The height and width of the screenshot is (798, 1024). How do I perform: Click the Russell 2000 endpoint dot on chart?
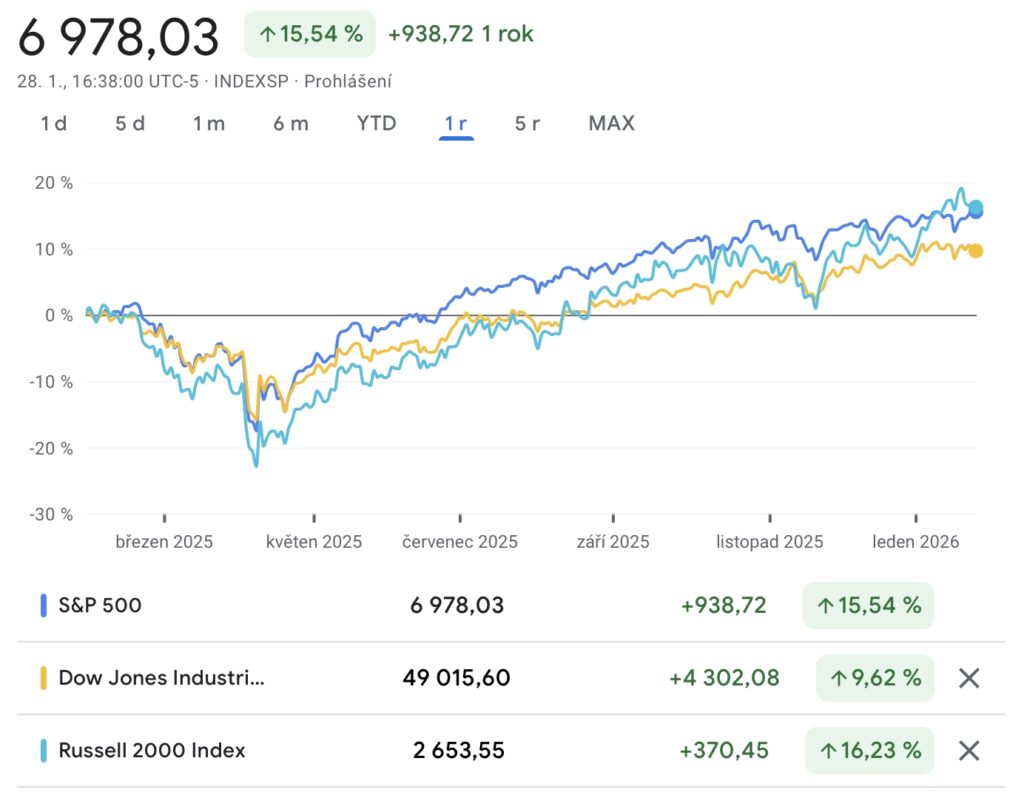(x=976, y=207)
